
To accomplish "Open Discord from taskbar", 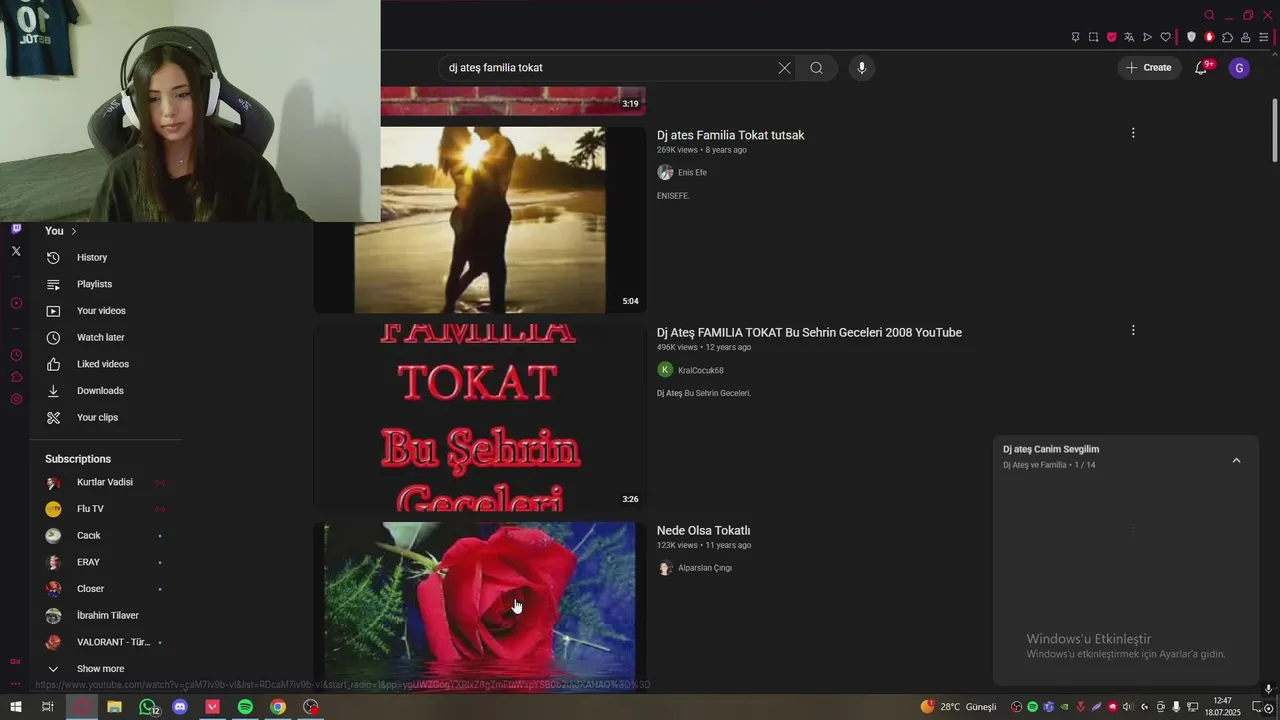I will [180, 707].
